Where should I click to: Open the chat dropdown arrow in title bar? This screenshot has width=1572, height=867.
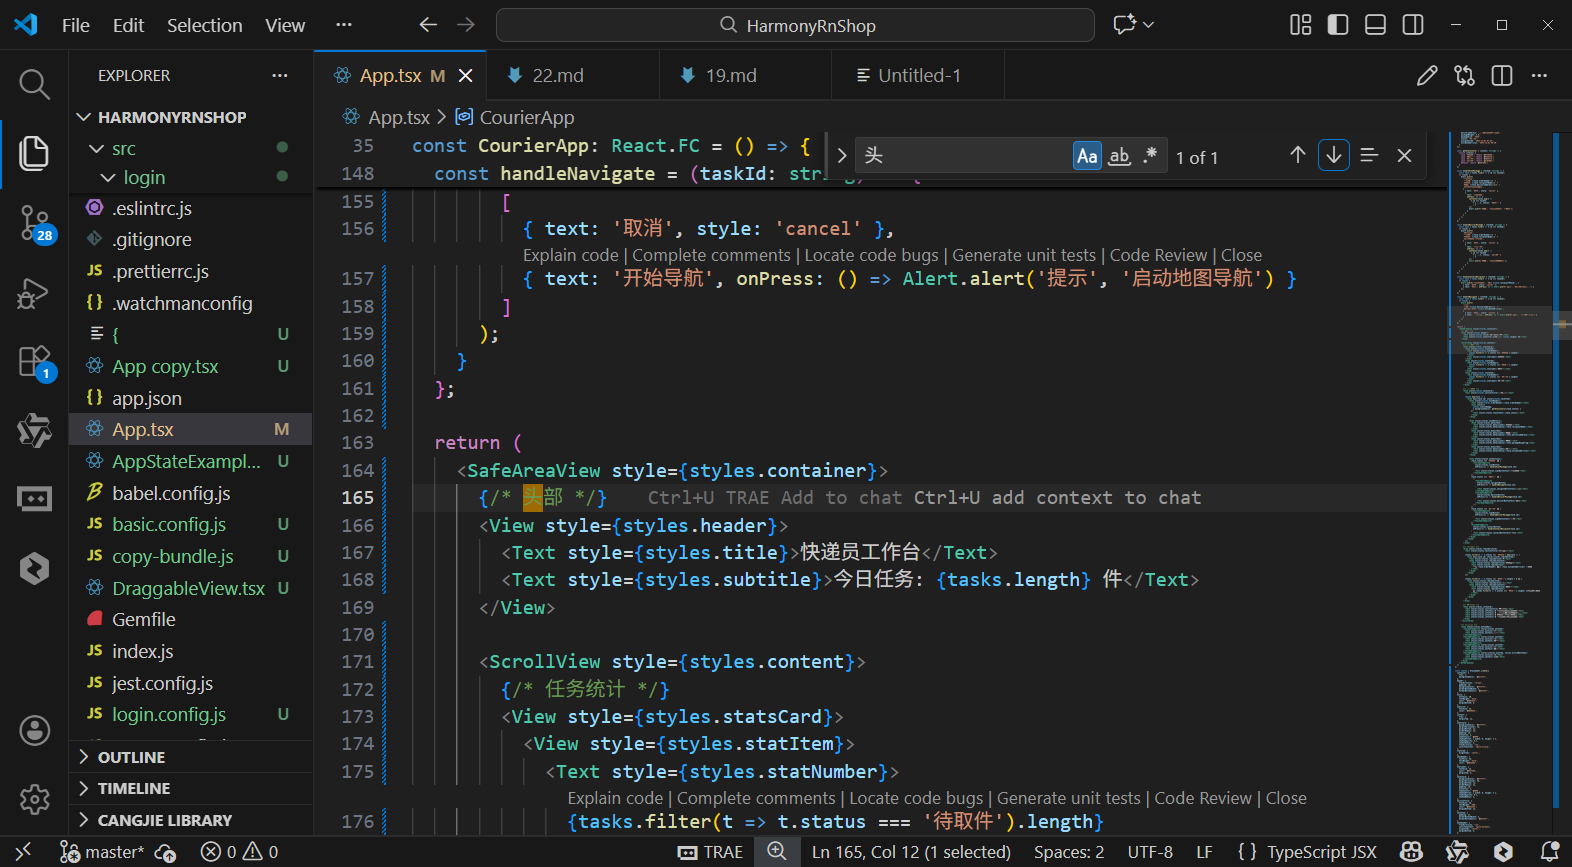point(1148,25)
